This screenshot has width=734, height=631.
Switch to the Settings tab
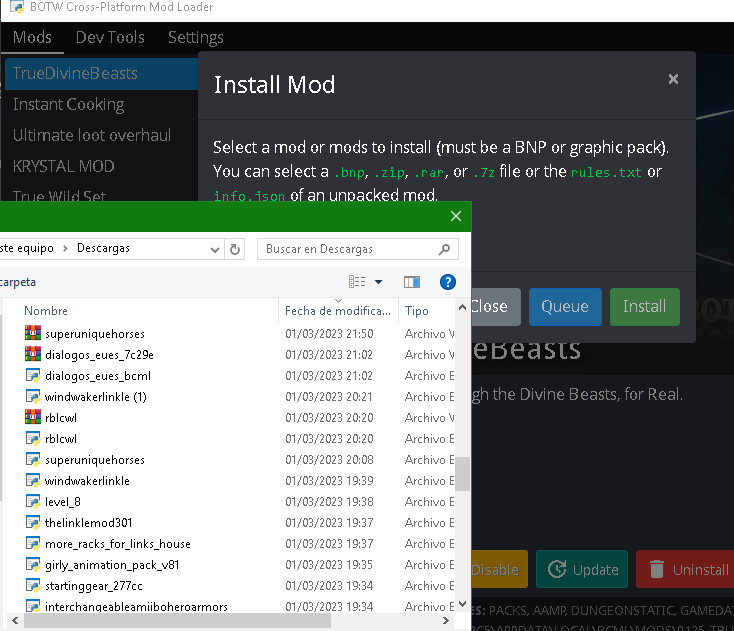pos(195,38)
